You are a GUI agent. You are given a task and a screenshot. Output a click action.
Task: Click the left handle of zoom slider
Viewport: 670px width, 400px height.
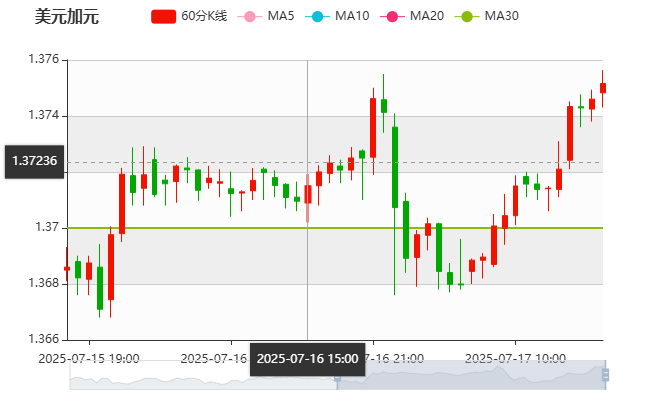pyautogui.click(x=337, y=378)
